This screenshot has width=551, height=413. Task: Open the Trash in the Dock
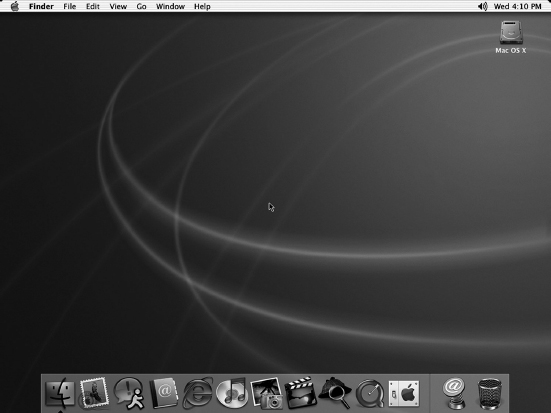(490, 393)
